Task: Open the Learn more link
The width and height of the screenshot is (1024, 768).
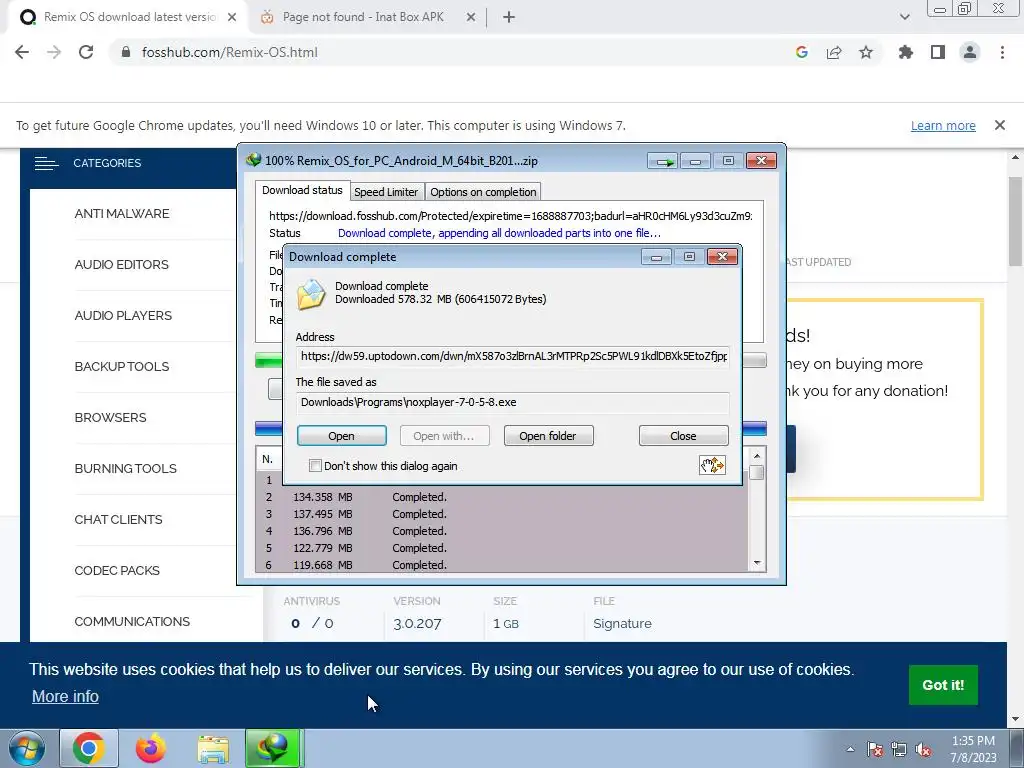Action: [x=943, y=125]
